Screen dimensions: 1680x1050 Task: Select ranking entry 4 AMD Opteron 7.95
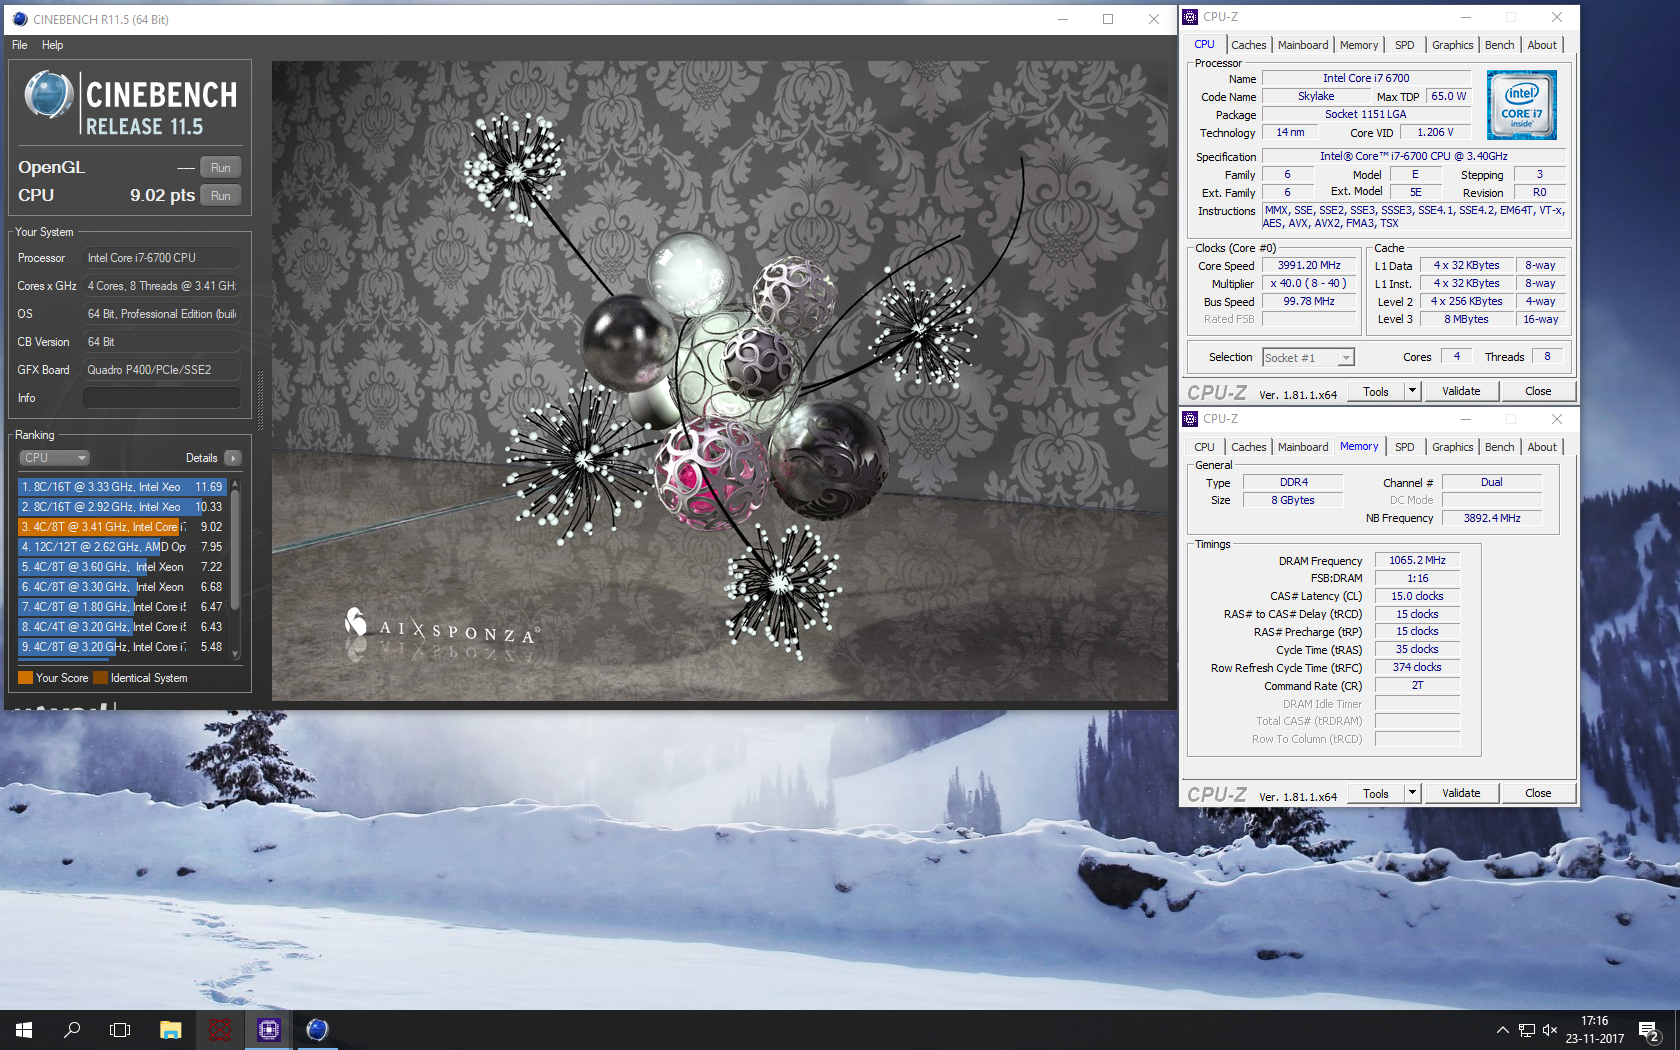(x=122, y=547)
